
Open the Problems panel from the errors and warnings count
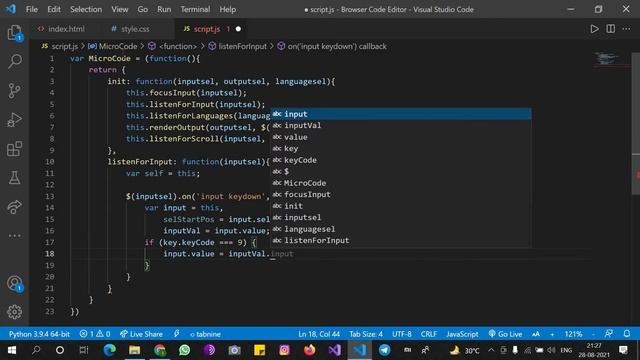click(x=95, y=334)
